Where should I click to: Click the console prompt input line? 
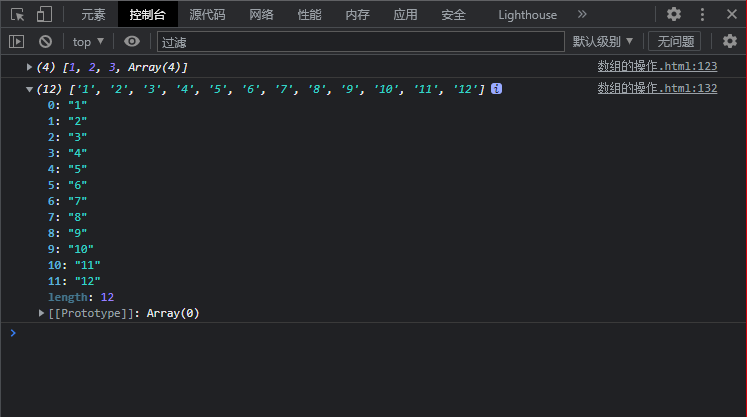click(x=376, y=333)
